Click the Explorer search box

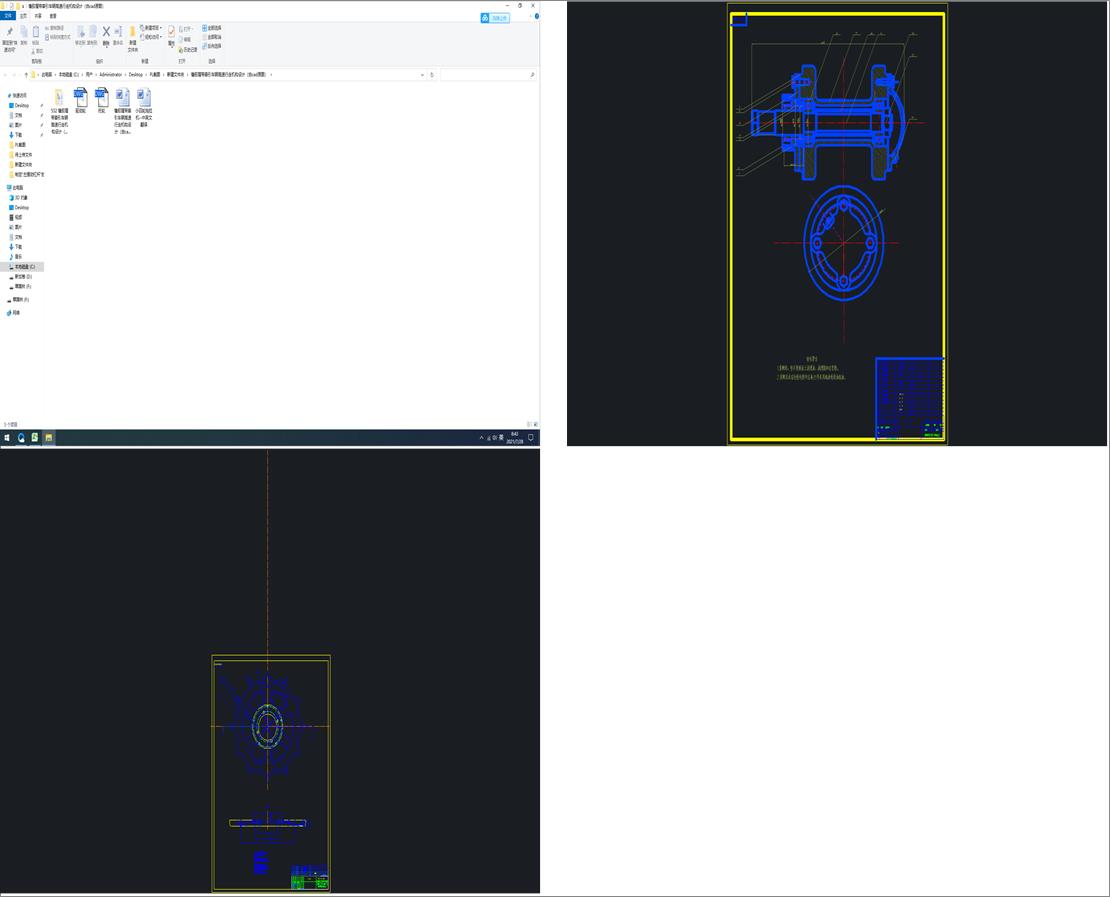click(x=487, y=74)
